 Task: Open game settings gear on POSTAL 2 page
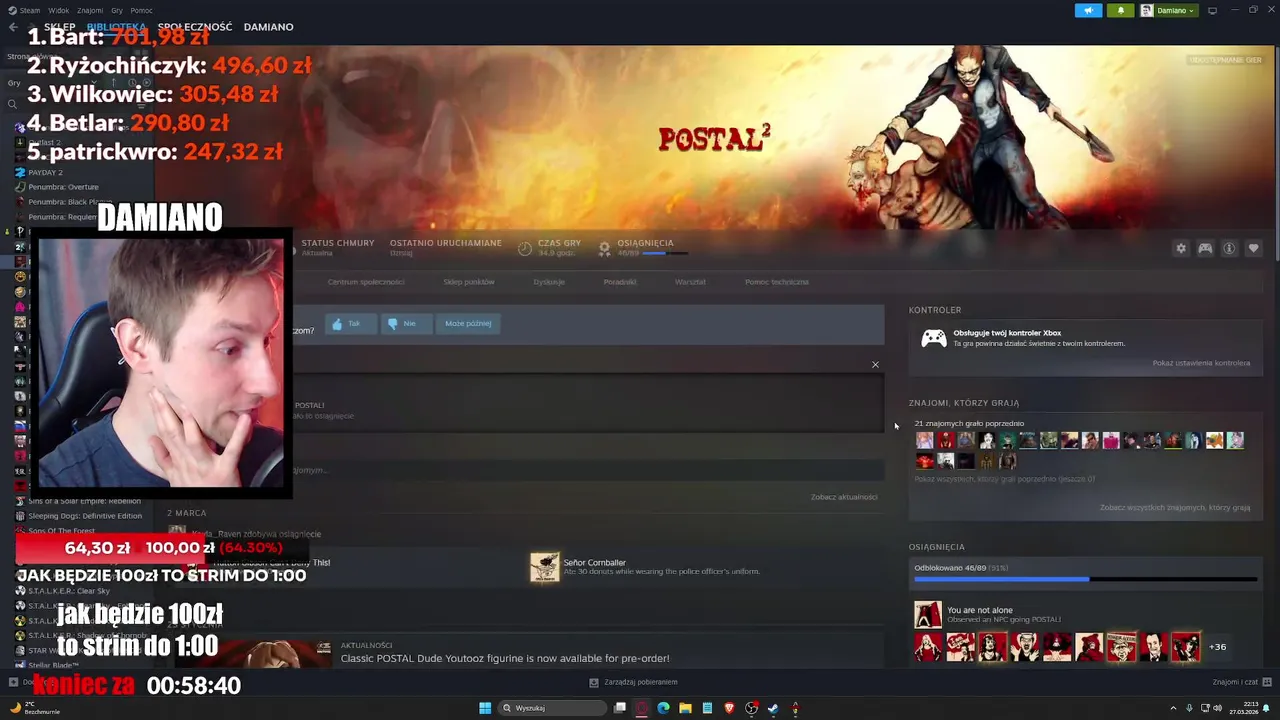coord(1181,248)
